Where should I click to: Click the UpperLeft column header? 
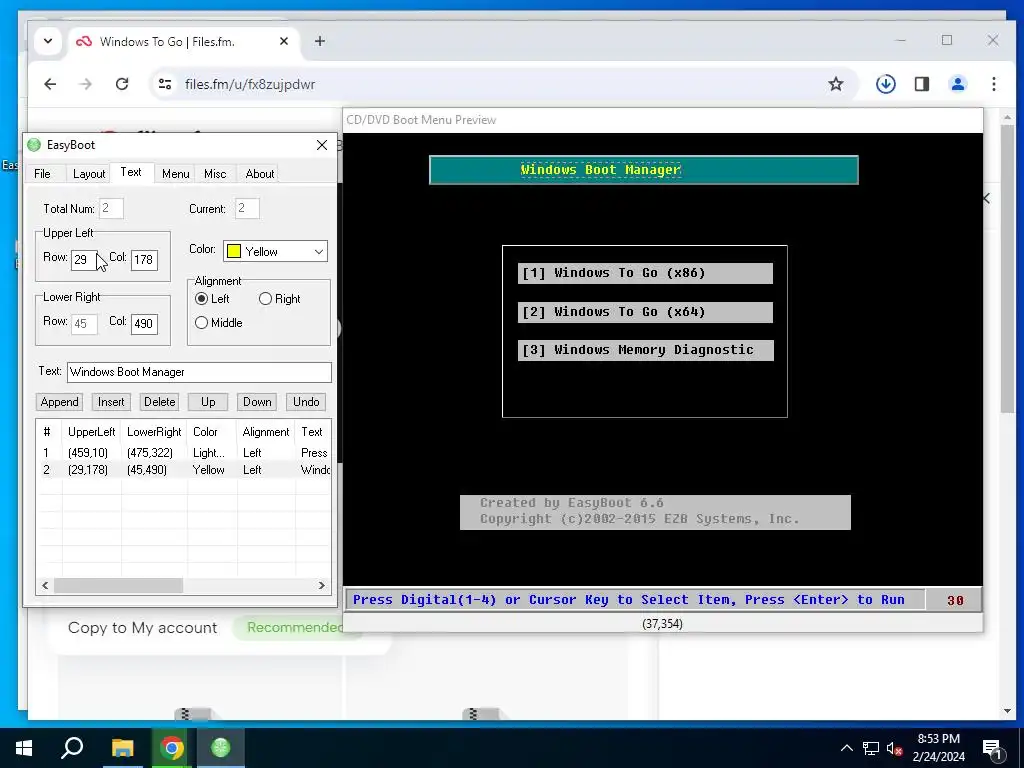tap(91, 432)
